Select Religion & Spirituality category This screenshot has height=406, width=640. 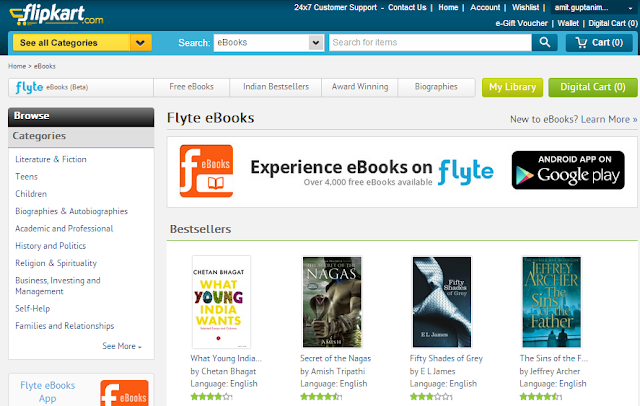pos(56,263)
